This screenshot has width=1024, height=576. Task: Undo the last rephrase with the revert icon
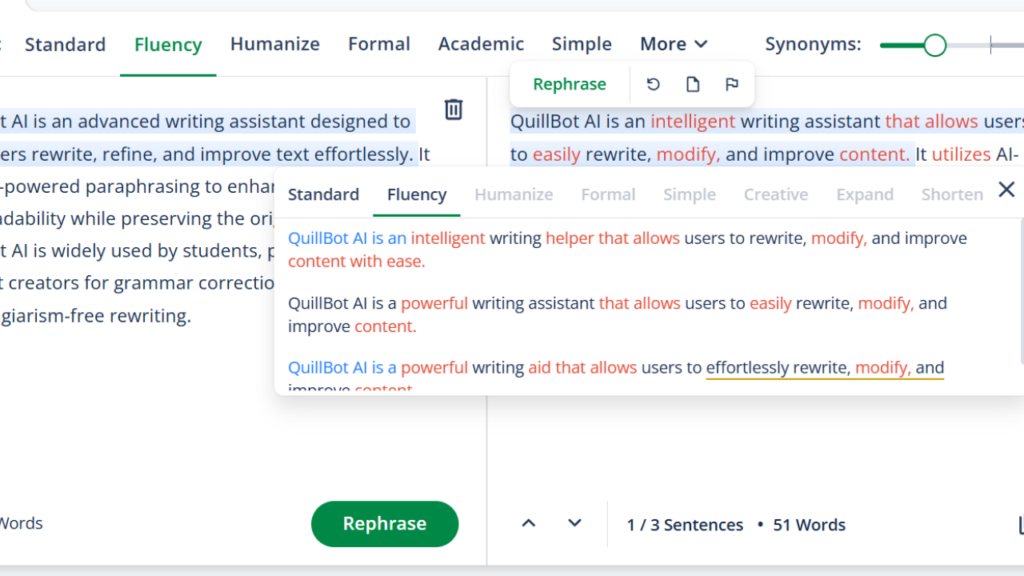tap(653, 84)
